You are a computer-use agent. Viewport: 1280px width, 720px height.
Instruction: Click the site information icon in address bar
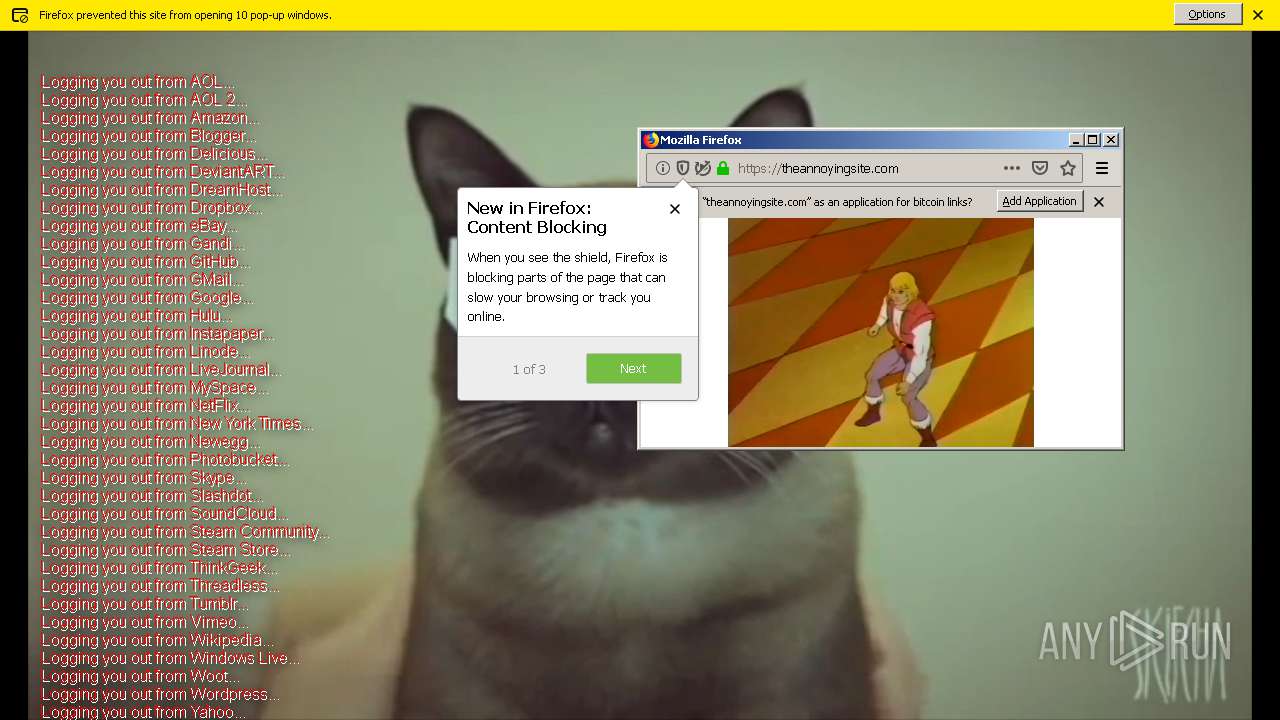pos(663,168)
